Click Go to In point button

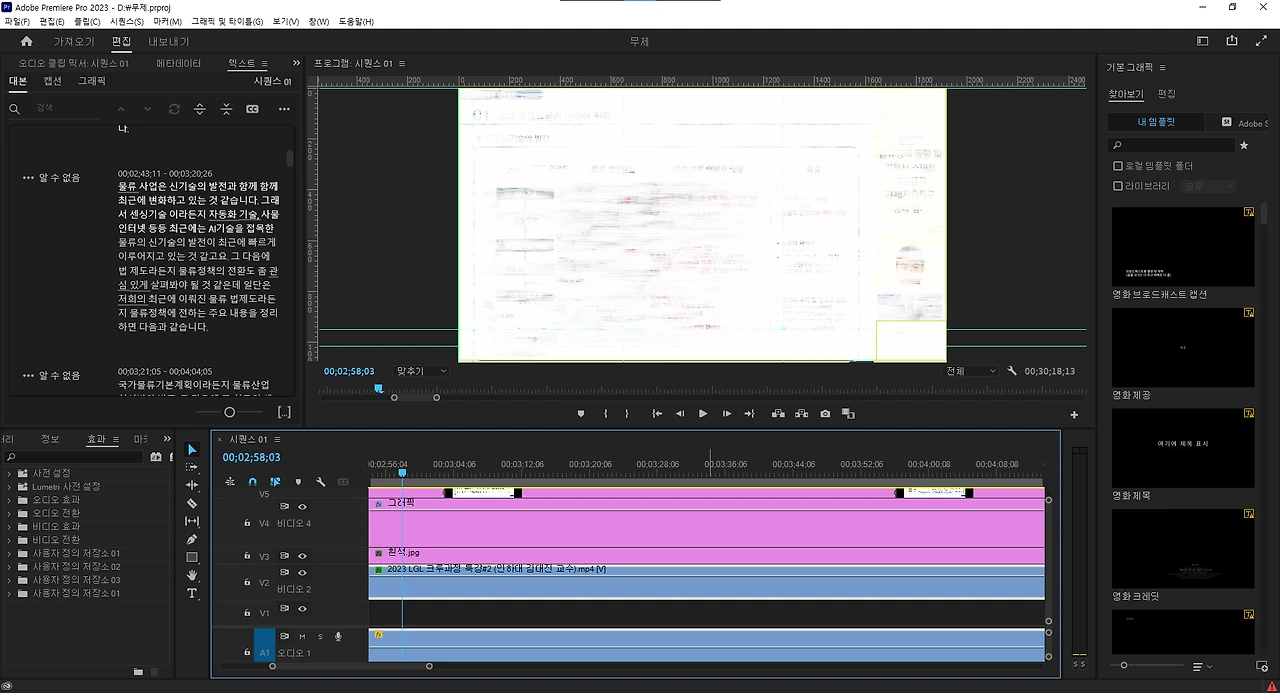(657, 414)
